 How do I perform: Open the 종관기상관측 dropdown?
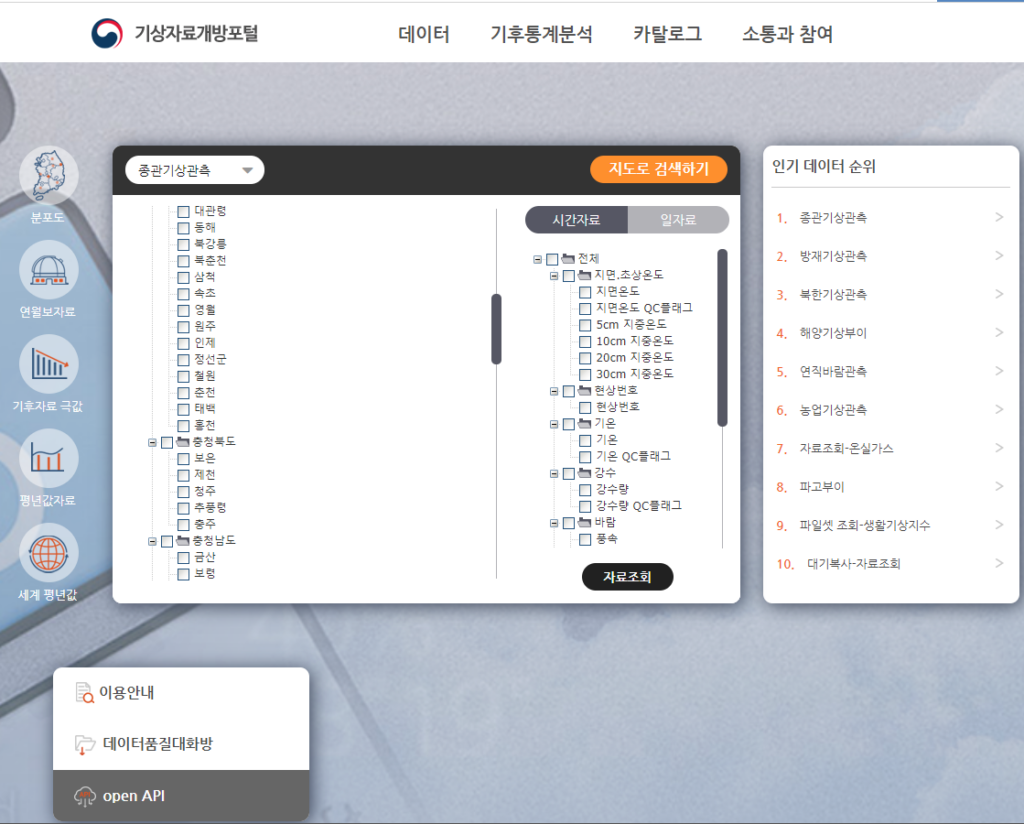pos(195,170)
